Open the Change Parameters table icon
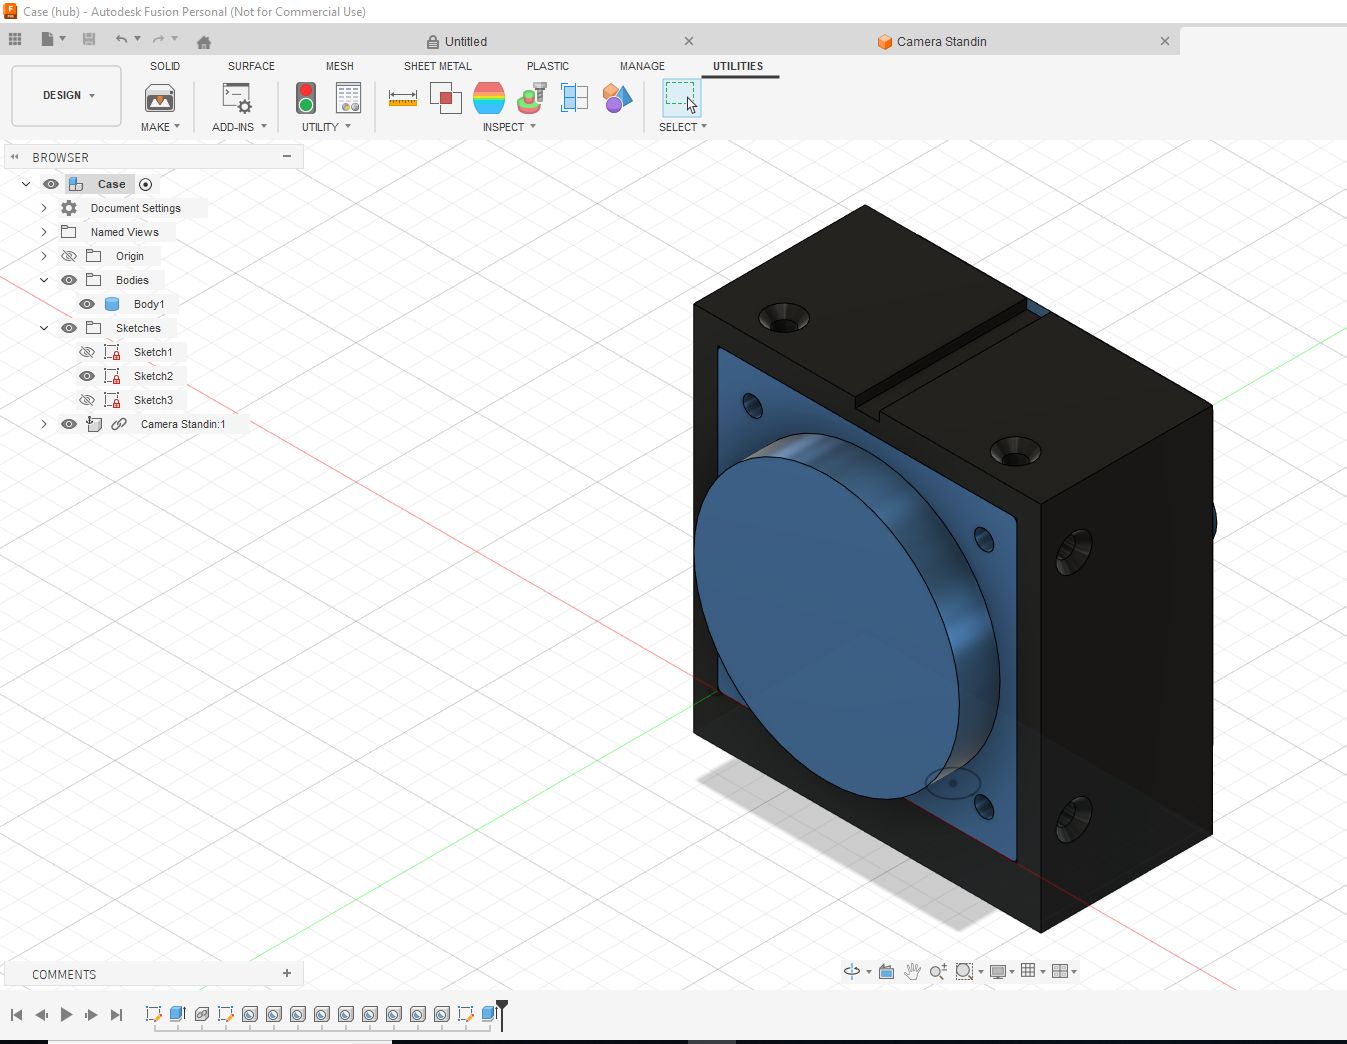 (x=348, y=98)
